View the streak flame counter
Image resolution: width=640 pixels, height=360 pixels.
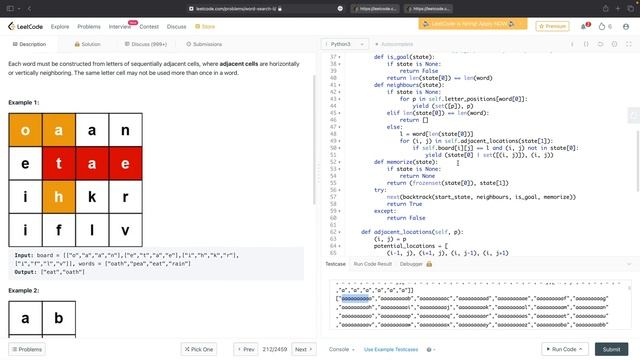click(x=605, y=26)
